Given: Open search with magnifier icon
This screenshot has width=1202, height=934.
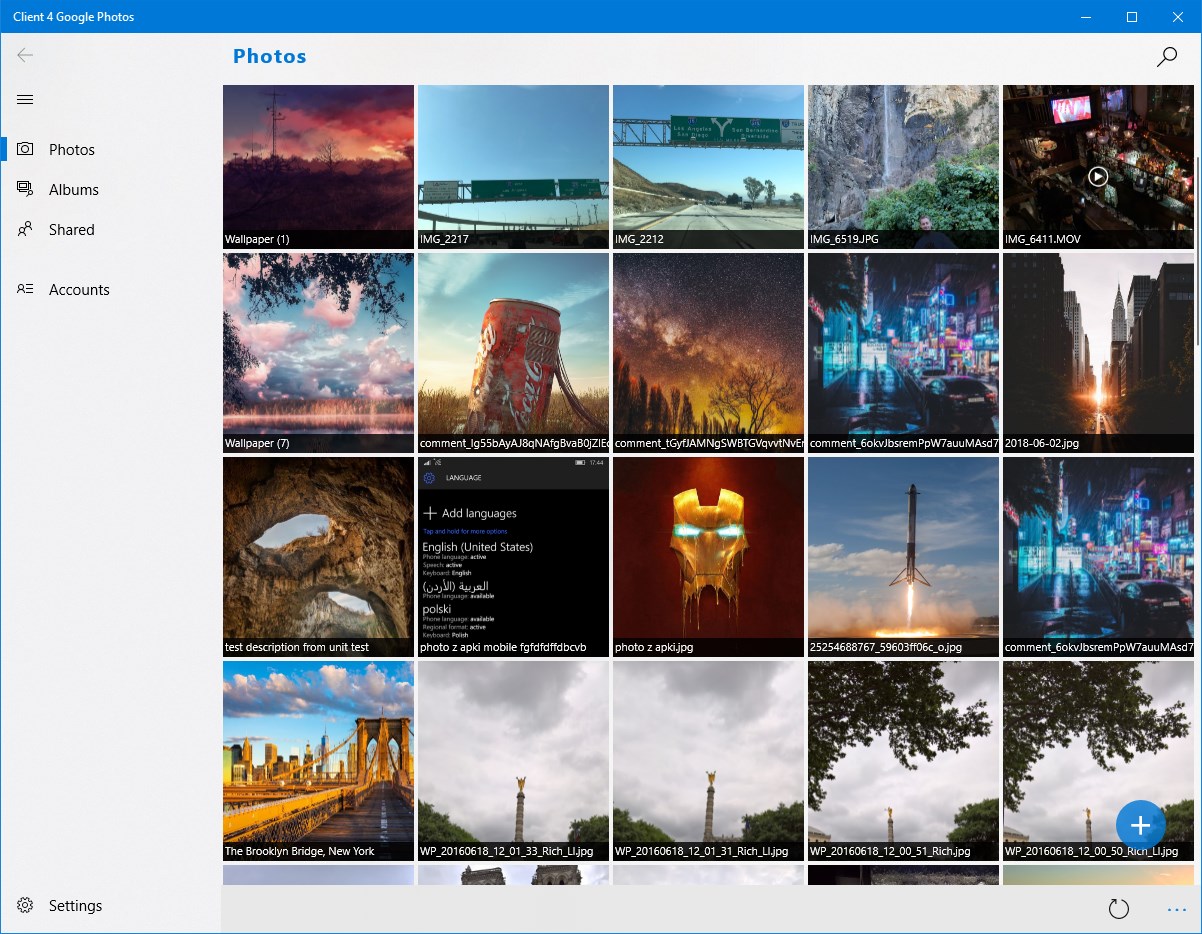Looking at the screenshot, I should (1166, 56).
